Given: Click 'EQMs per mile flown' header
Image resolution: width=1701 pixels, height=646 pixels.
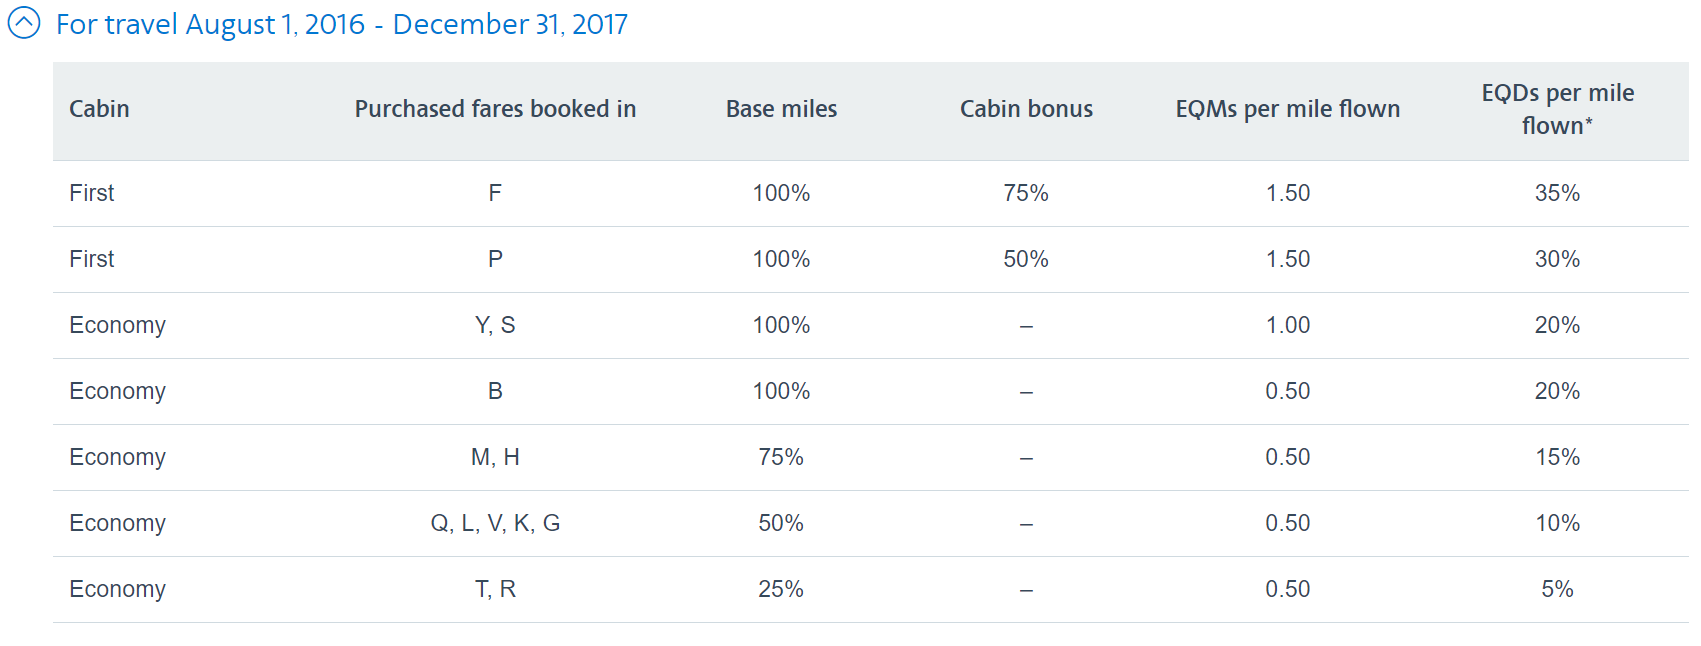Looking at the screenshot, I should coord(1287,109).
